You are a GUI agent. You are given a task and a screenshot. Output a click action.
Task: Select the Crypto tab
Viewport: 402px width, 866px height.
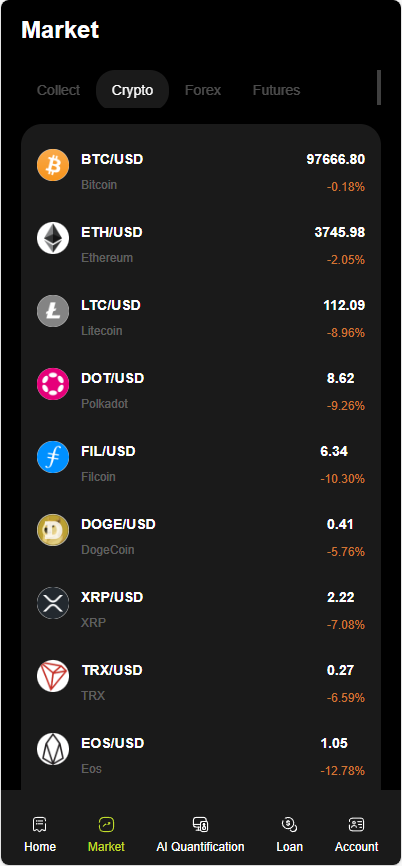(133, 90)
